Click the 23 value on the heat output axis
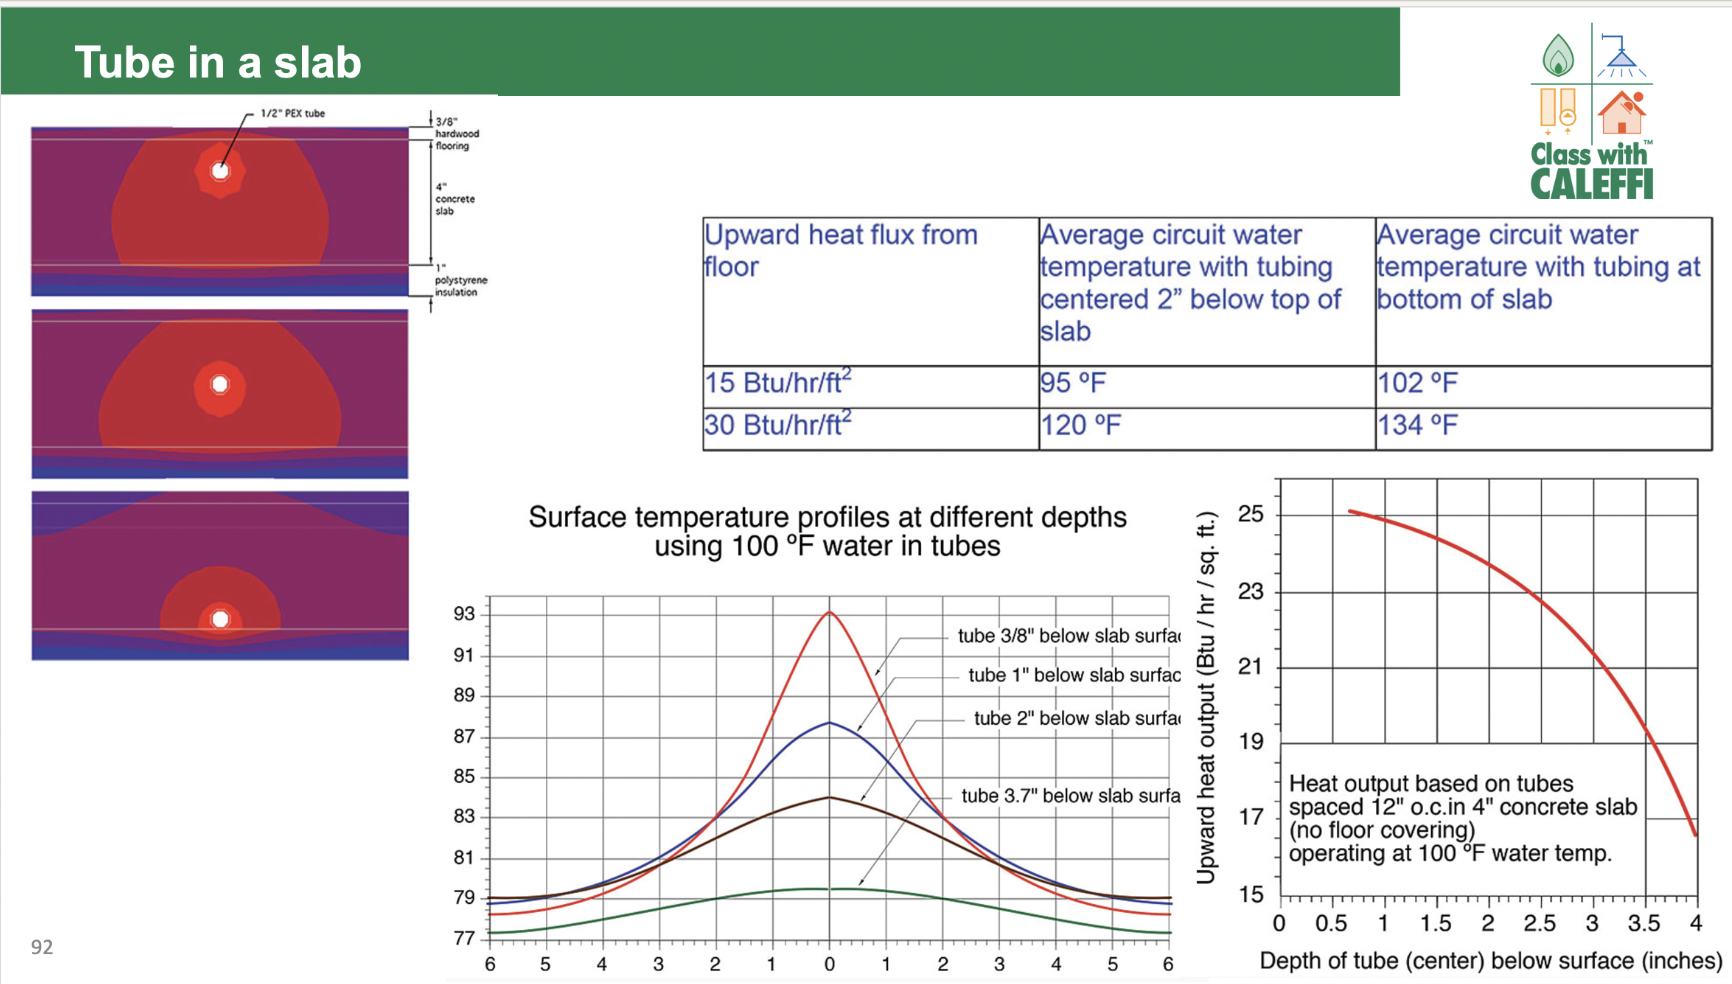 [1251, 592]
